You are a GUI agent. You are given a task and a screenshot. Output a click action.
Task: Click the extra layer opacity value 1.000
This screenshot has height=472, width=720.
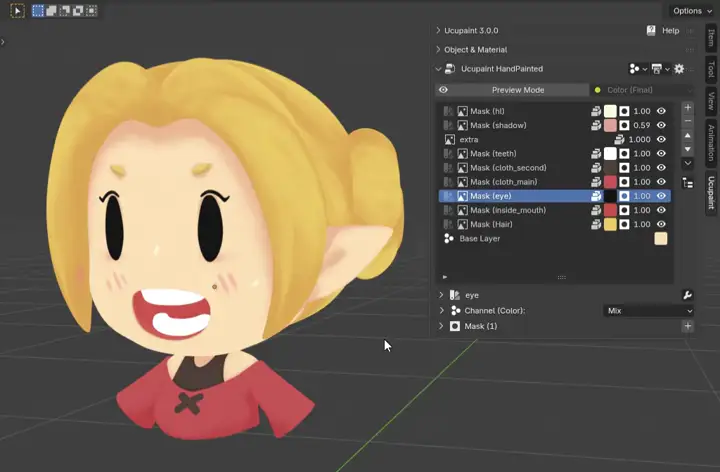click(640, 140)
